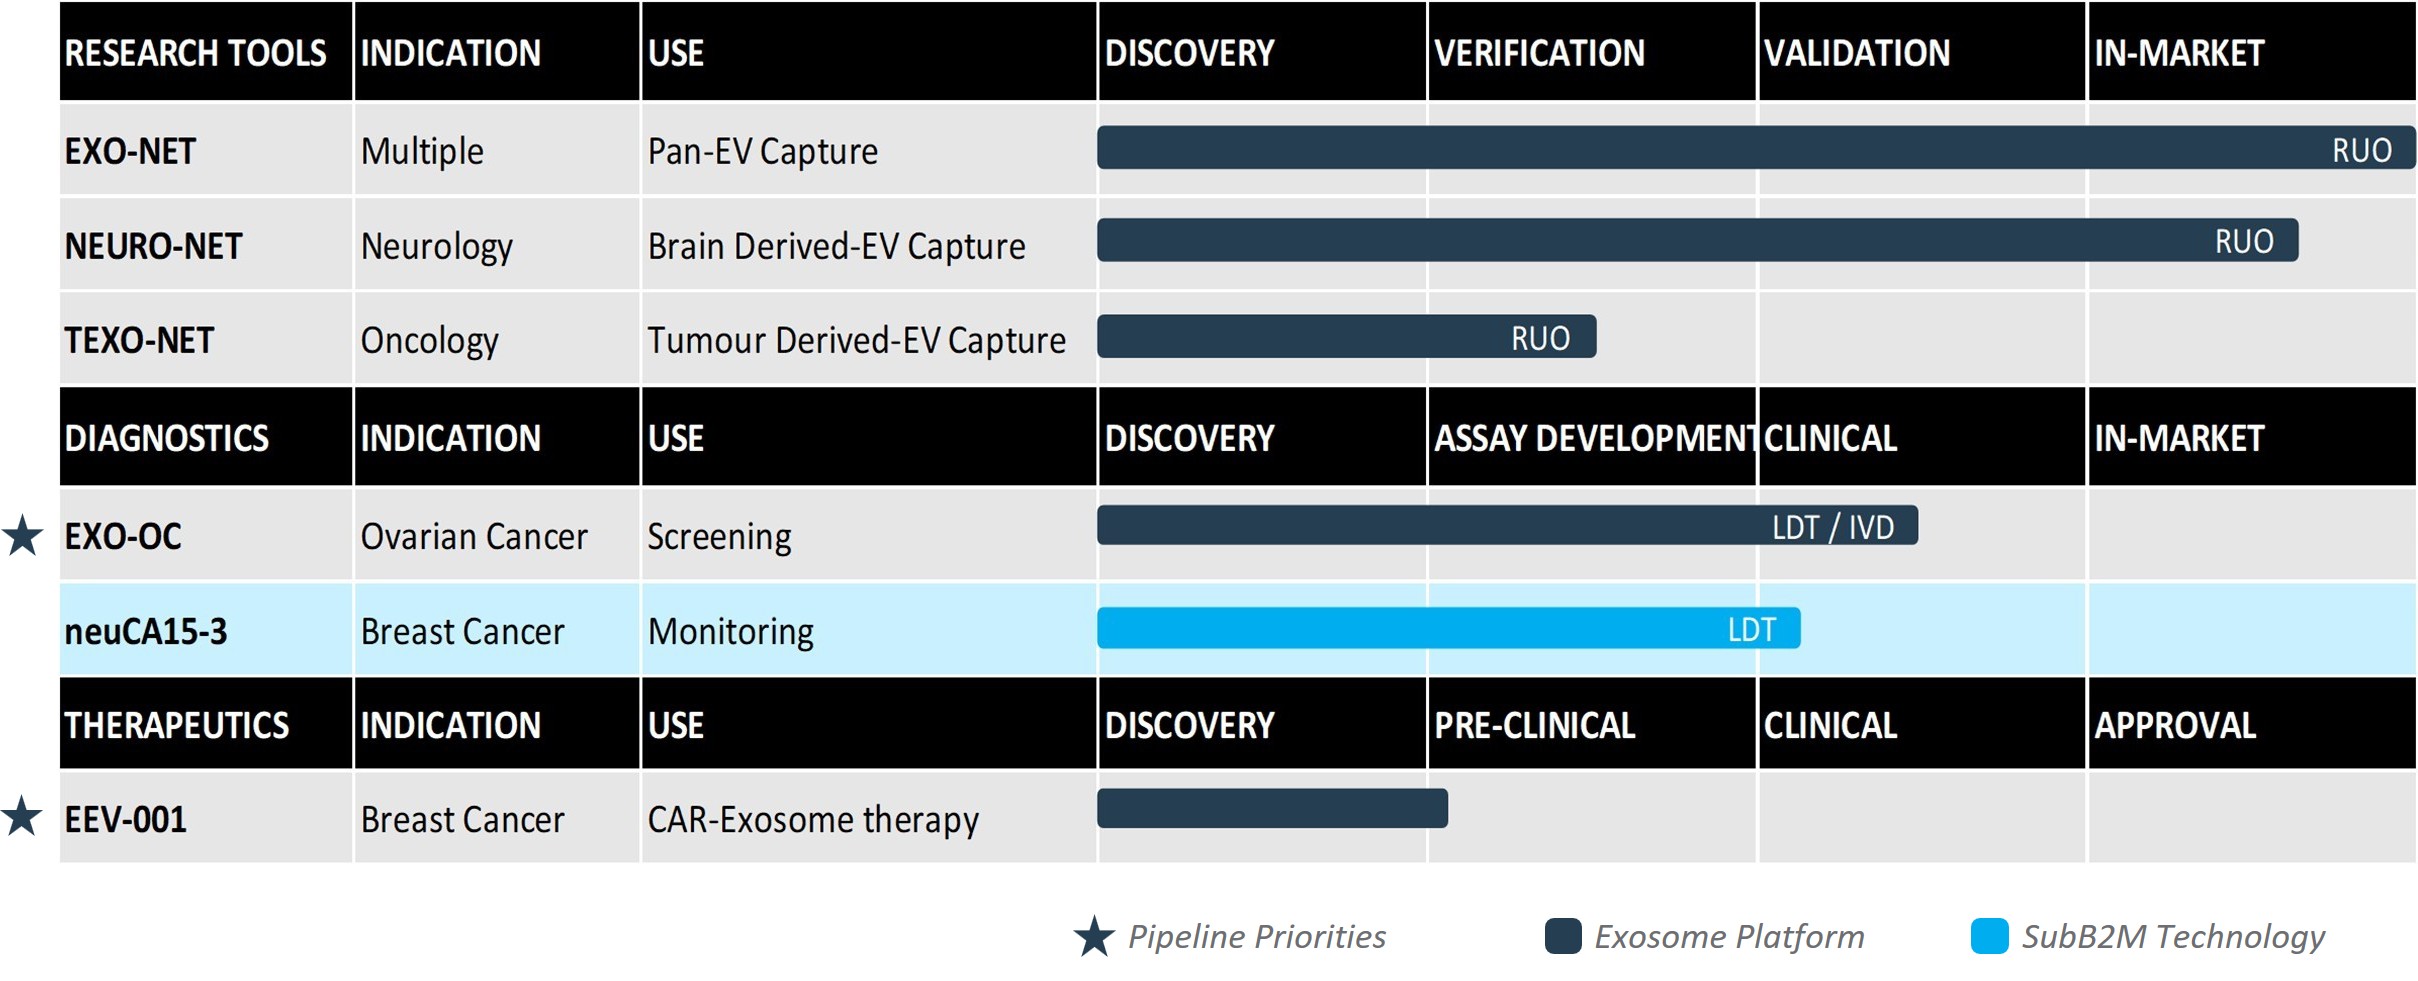The height and width of the screenshot is (981, 2418).
Task: Click the DIAGNOSTICS section header
Action: click(x=167, y=438)
